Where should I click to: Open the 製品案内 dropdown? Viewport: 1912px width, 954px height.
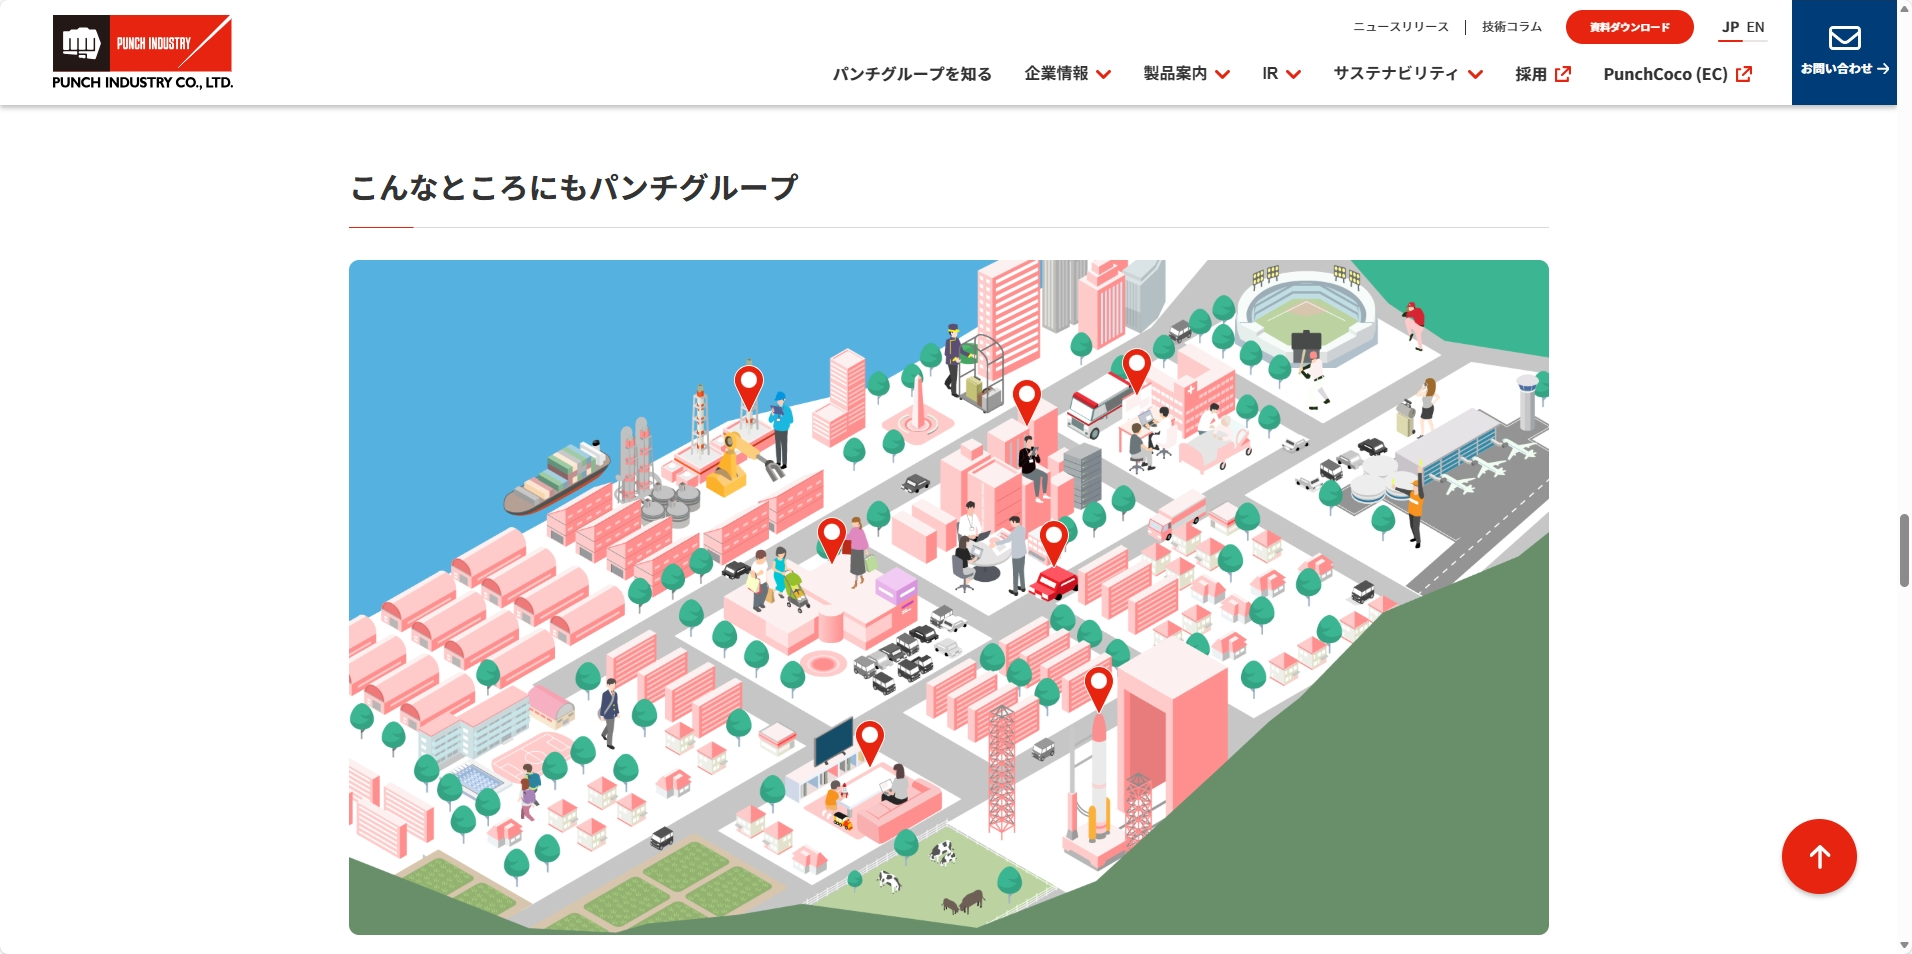(1176, 74)
